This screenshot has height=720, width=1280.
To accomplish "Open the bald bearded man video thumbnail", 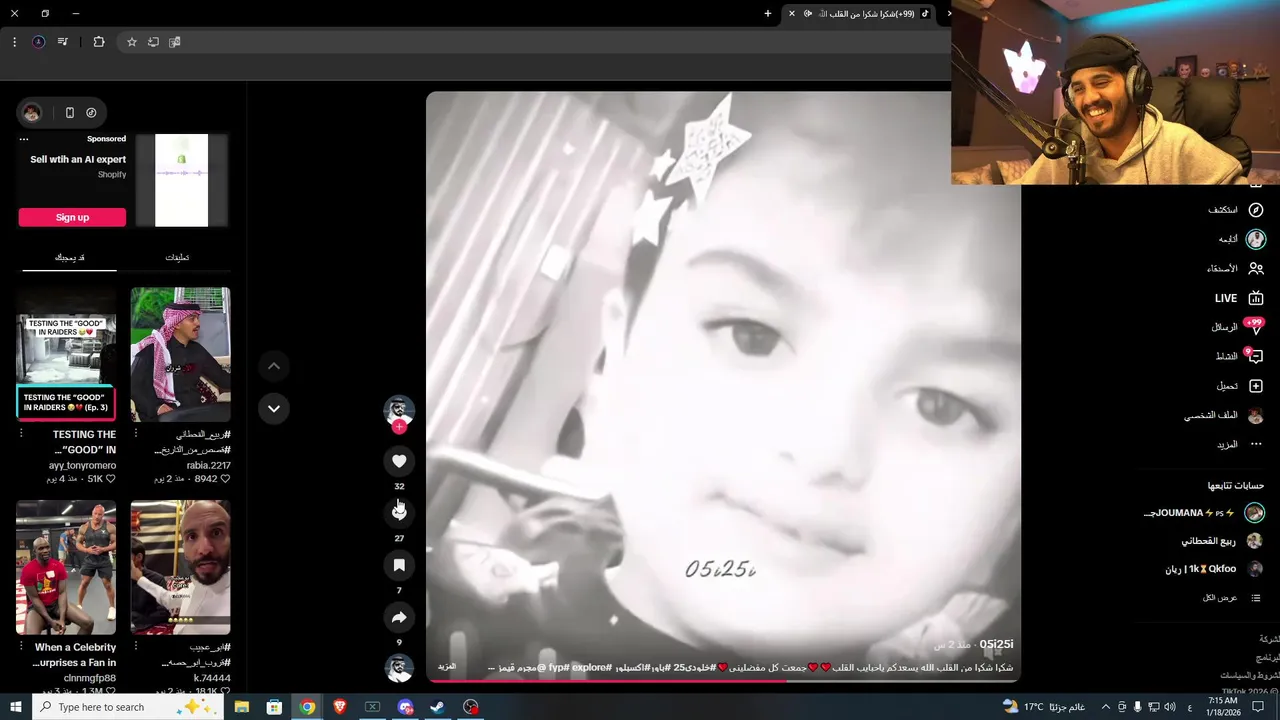I will tap(180, 567).
